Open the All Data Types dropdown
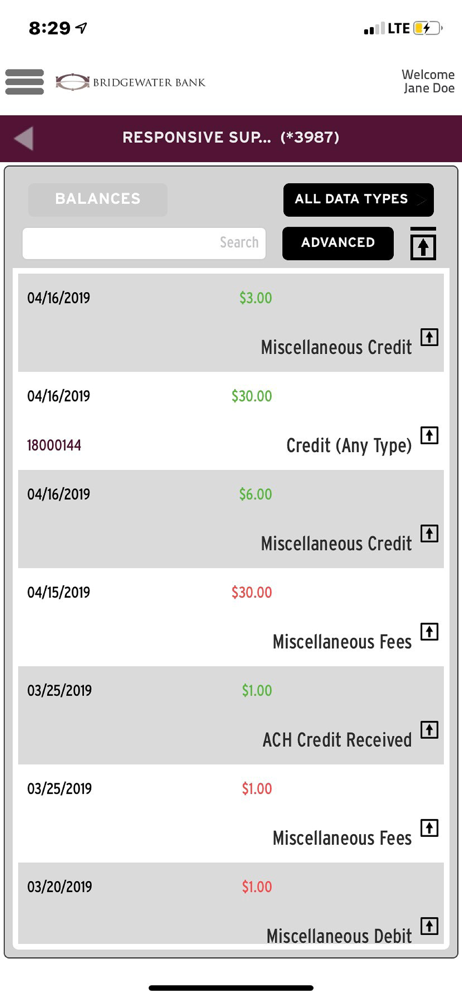This screenshot has height=1000, width=462. (358, 200)
